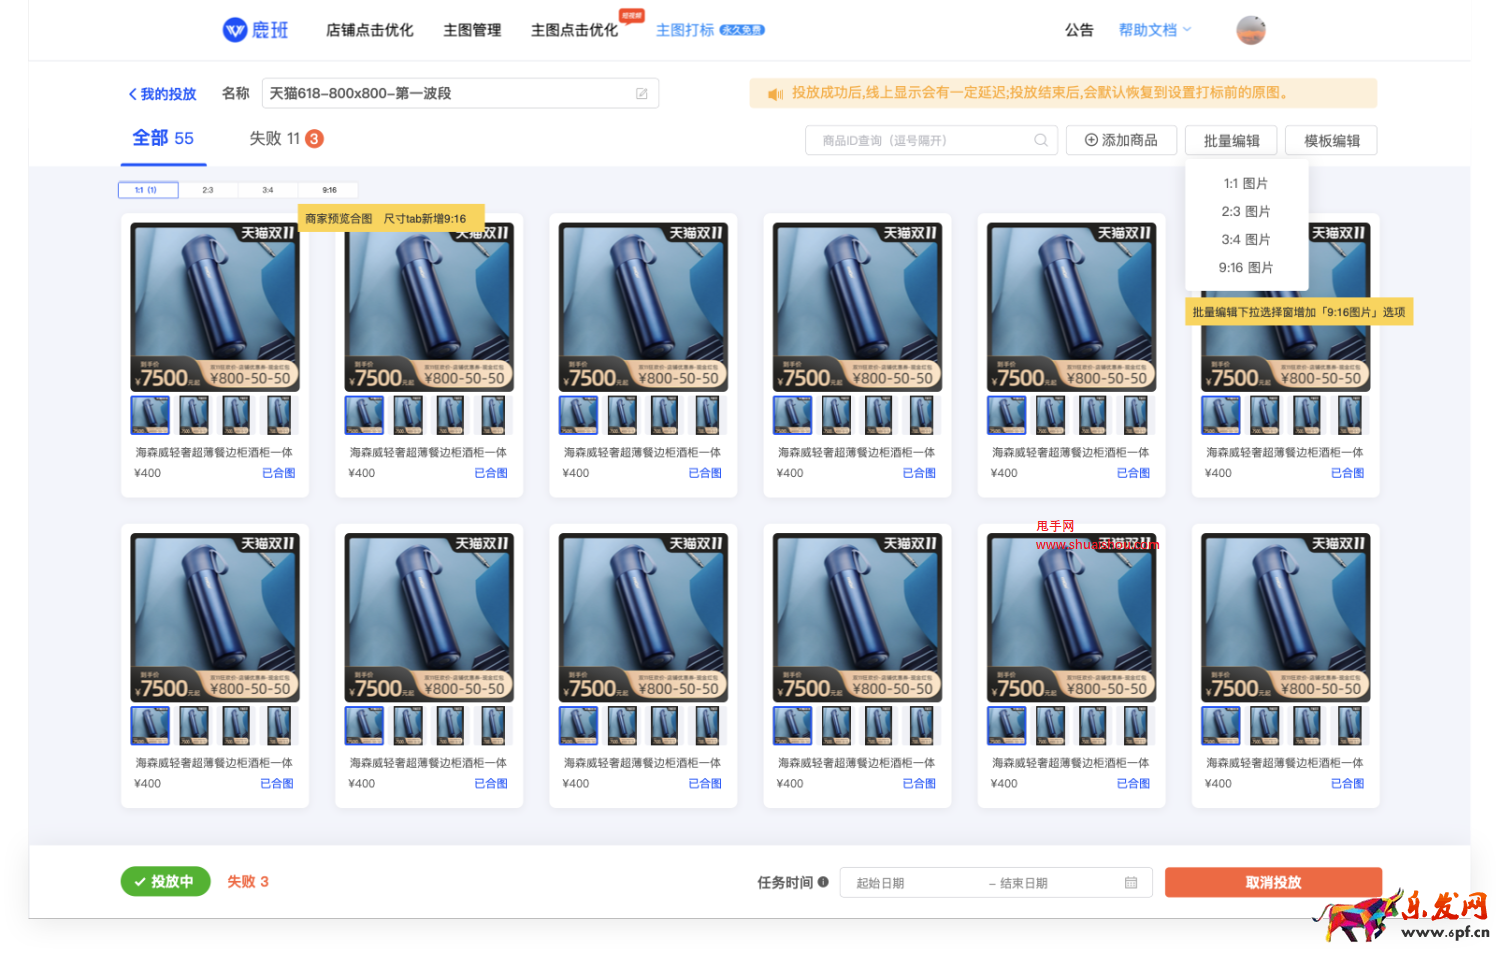1500x953 pixels.
Task: Click the info icon beside 任务时间
Action: click(x=823, y=882)
